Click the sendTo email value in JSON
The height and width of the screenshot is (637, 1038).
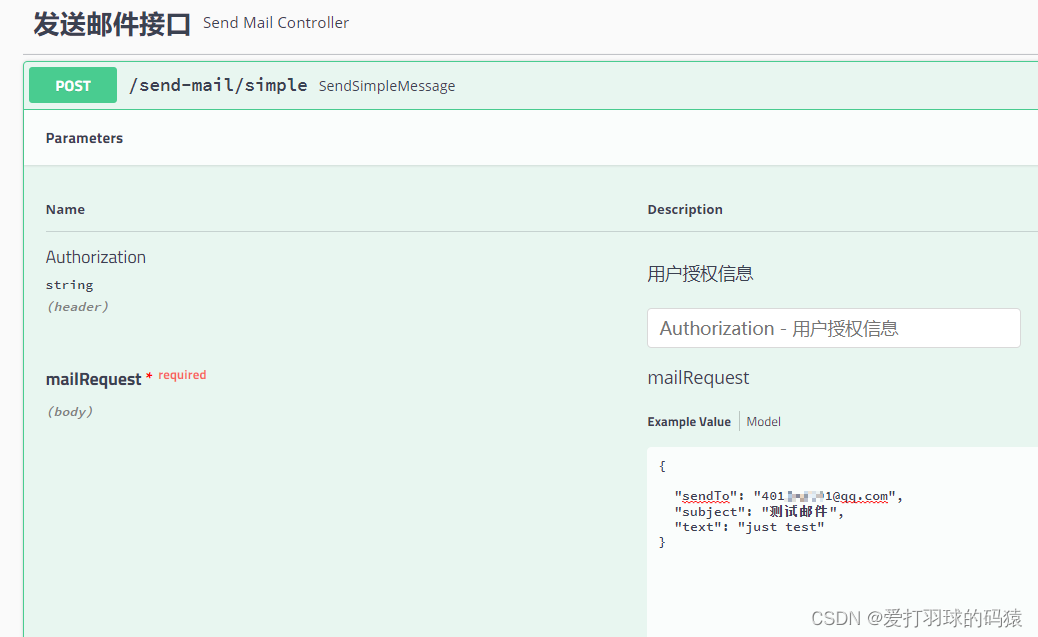pos(827,496)
